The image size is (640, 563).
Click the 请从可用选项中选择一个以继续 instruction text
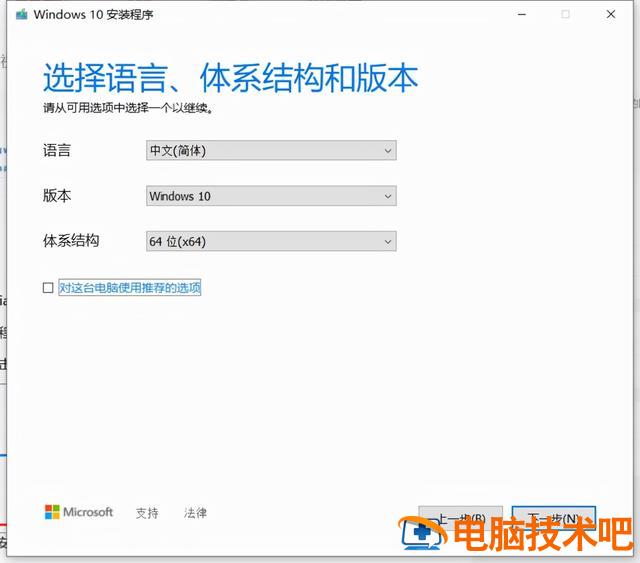(x=129, y=108)
